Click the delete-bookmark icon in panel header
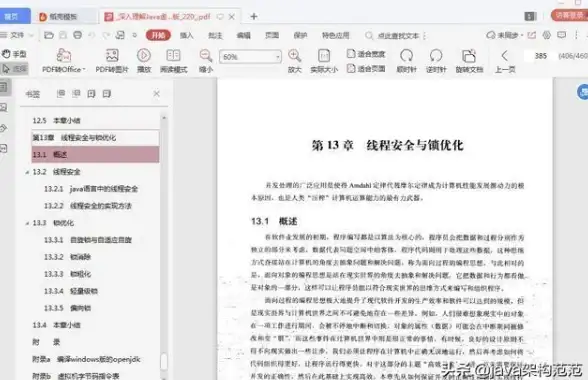The image size is (588, 380). pyautogui.click(x=107, y=93)
